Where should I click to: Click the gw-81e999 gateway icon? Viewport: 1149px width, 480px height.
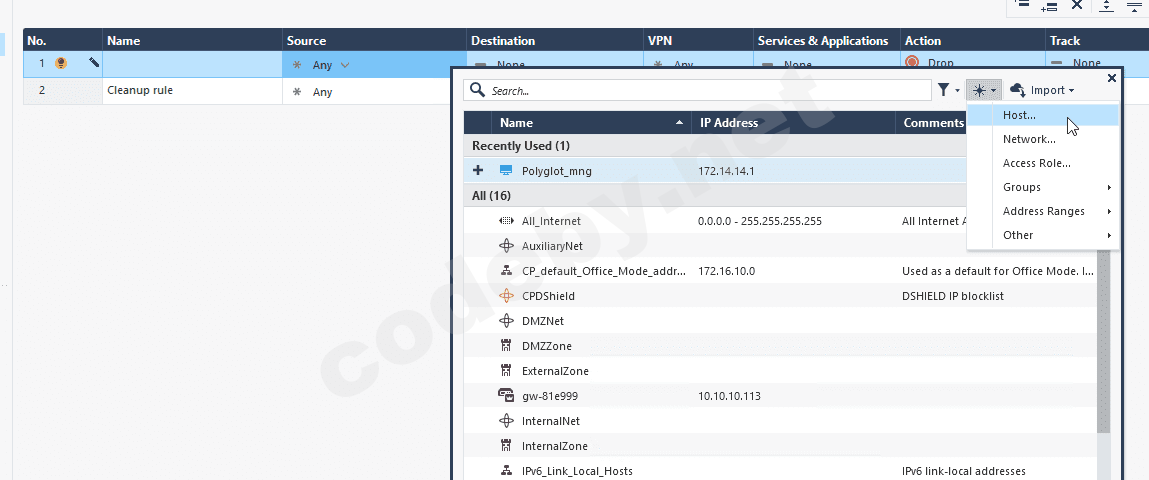point(506,396)
